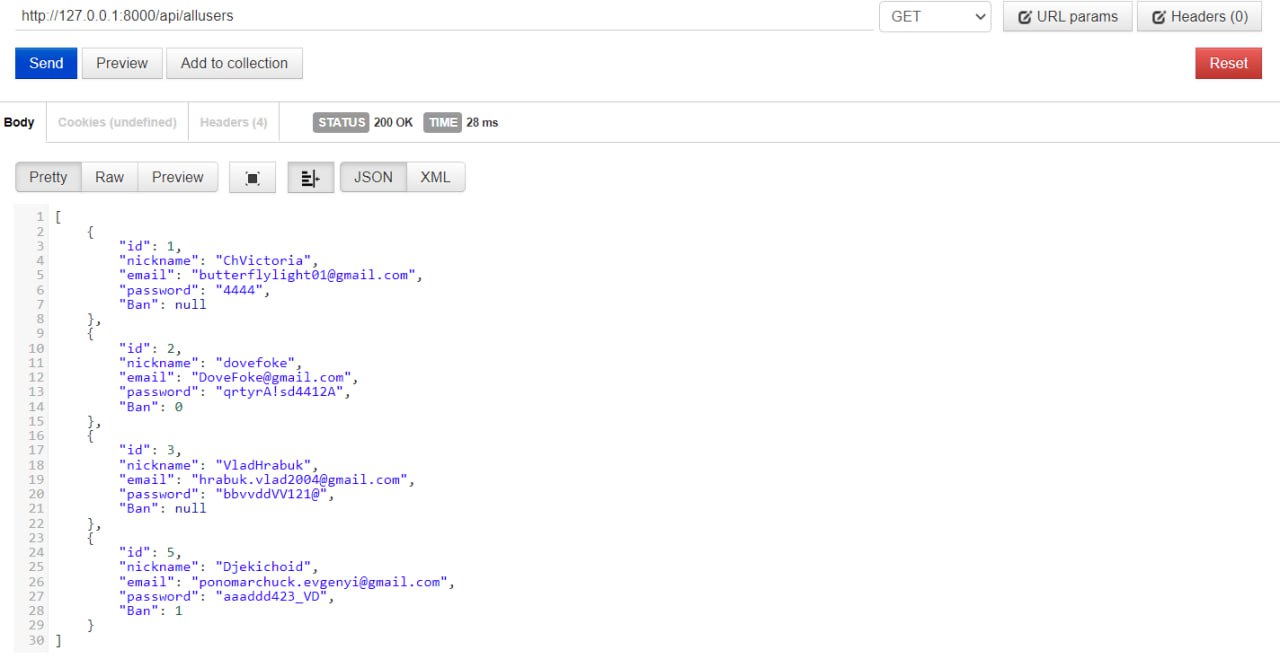Open the Headers (0) editor
Screen dimensions: 1280x659
point(1199,17)
